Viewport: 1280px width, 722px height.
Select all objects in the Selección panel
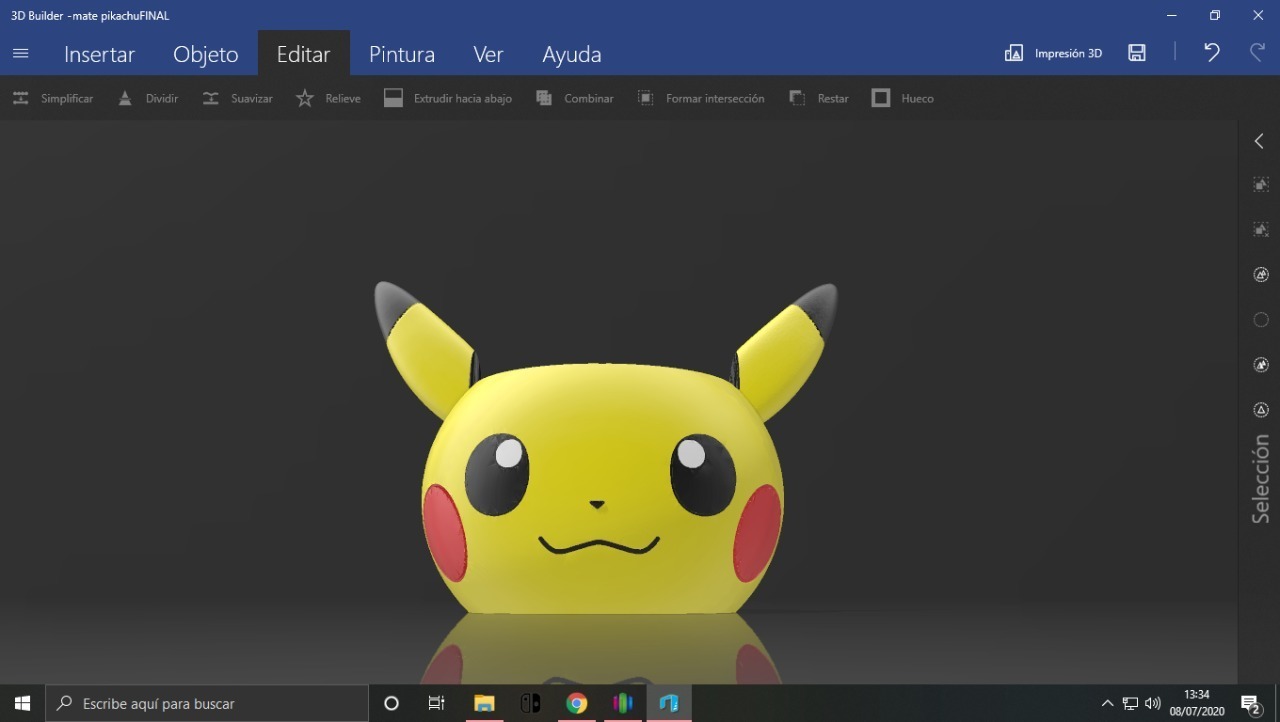(1260, 184)
